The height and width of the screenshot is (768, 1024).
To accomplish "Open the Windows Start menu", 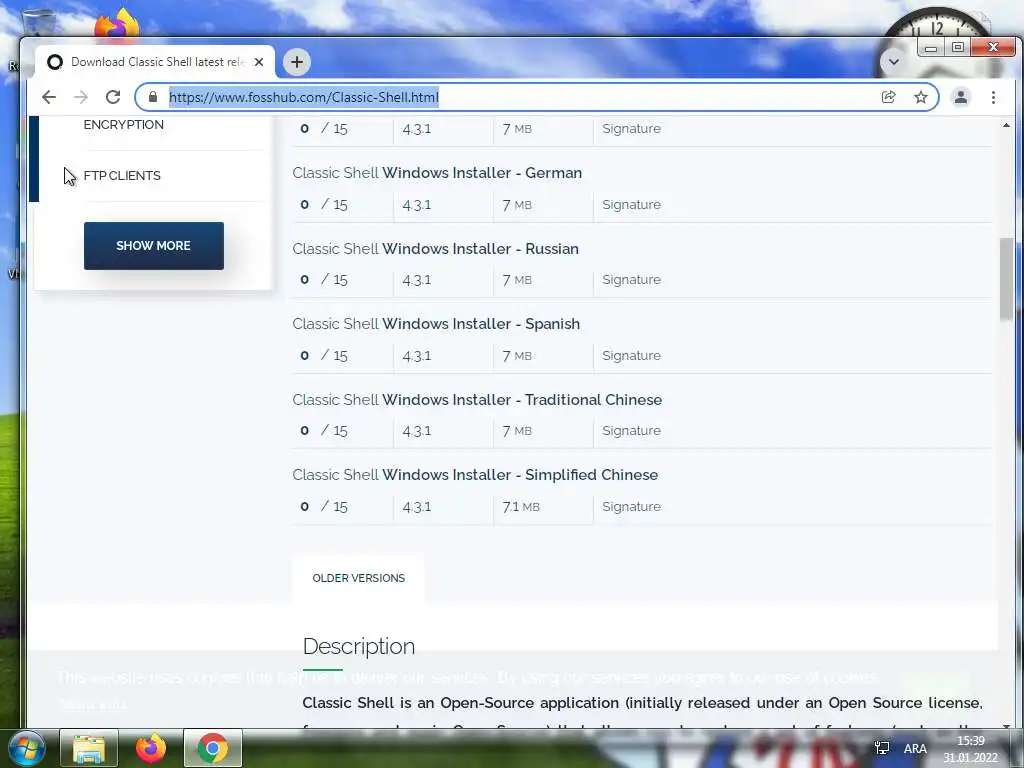I will pyautogui.click(x=26, y=748).
